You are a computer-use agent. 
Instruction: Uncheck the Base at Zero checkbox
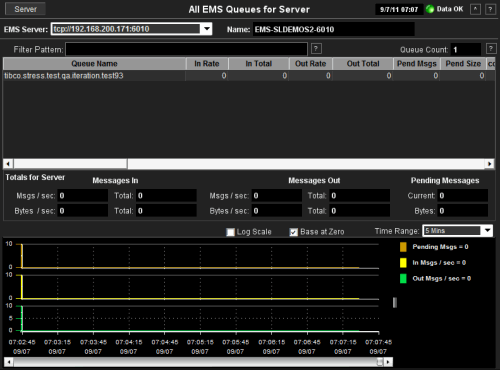coord(293,232)
